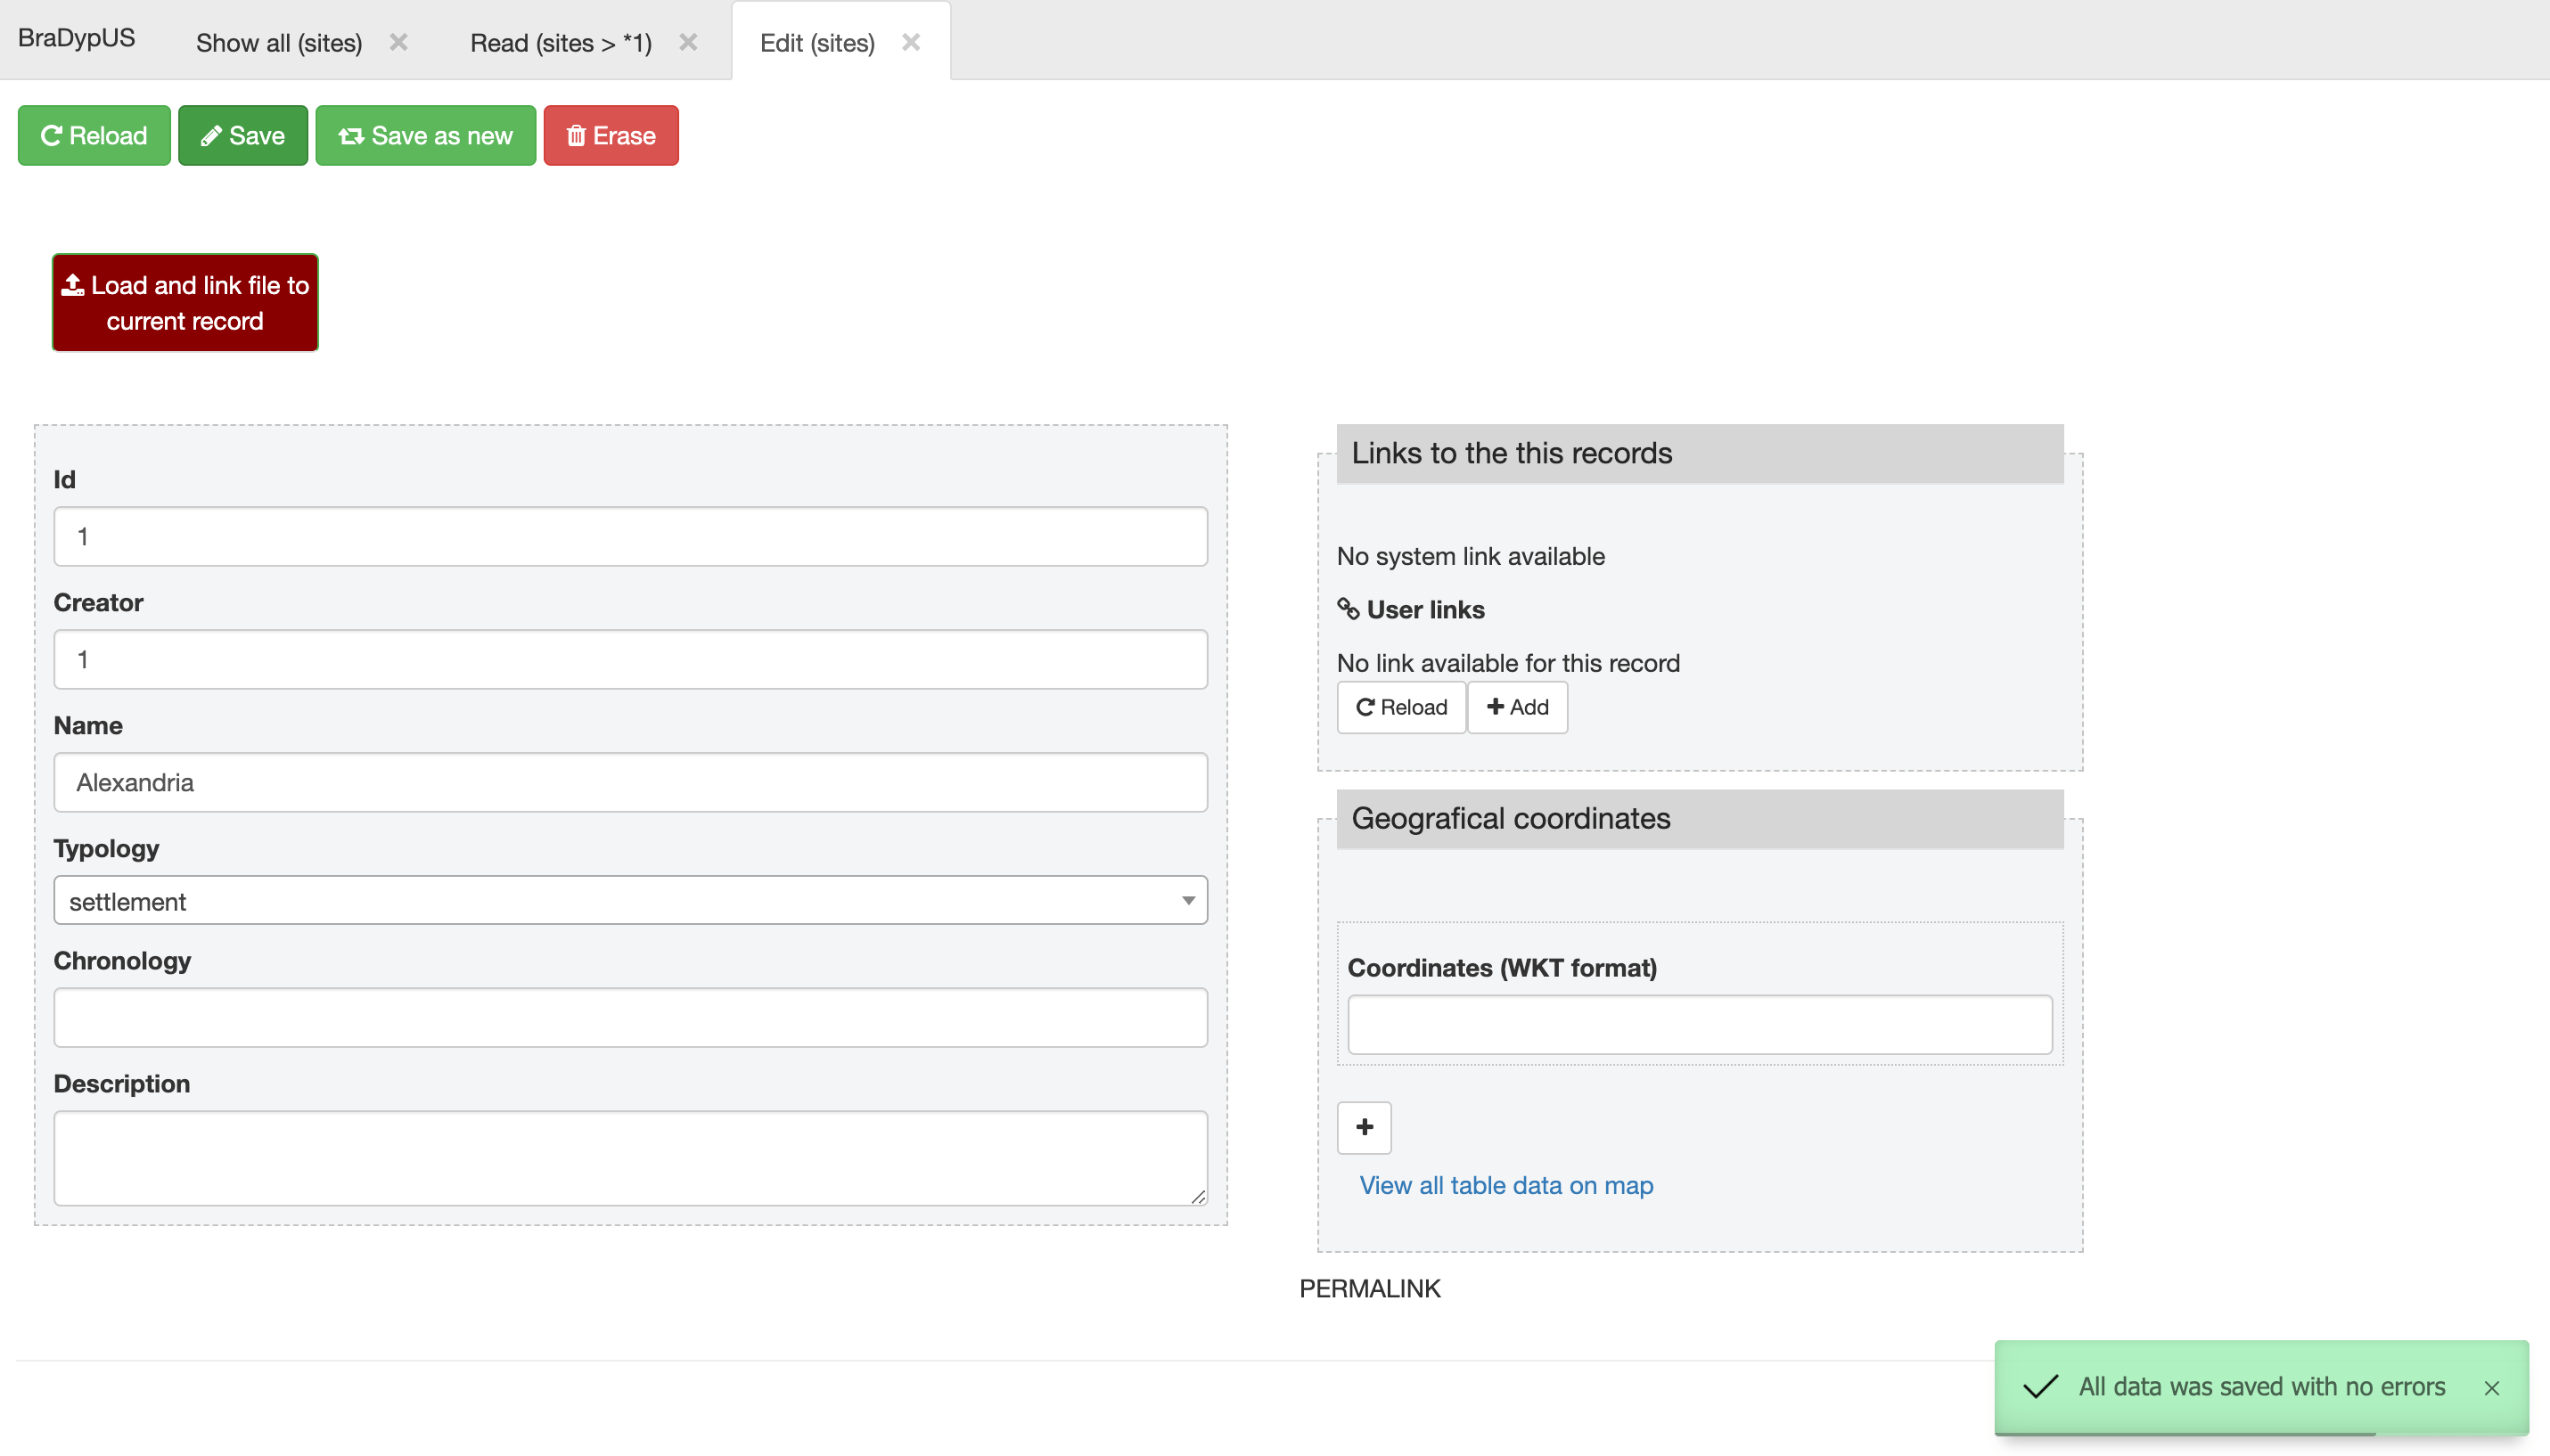The width and height of the screenshot is (2550, 1456).
Task: Click Load and link file upload button
Action: tap(185, 302)
